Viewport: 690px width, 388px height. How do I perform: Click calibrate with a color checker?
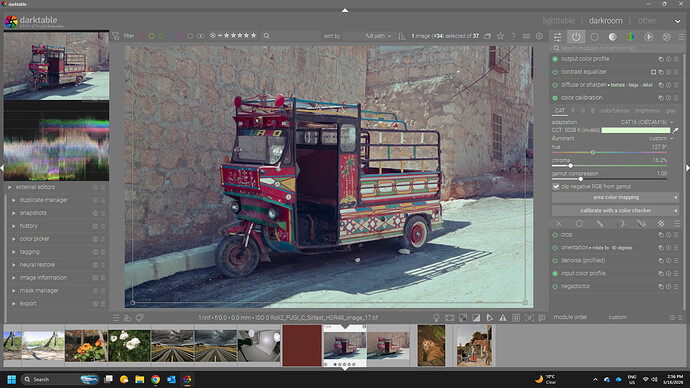[x=615, y=211]
